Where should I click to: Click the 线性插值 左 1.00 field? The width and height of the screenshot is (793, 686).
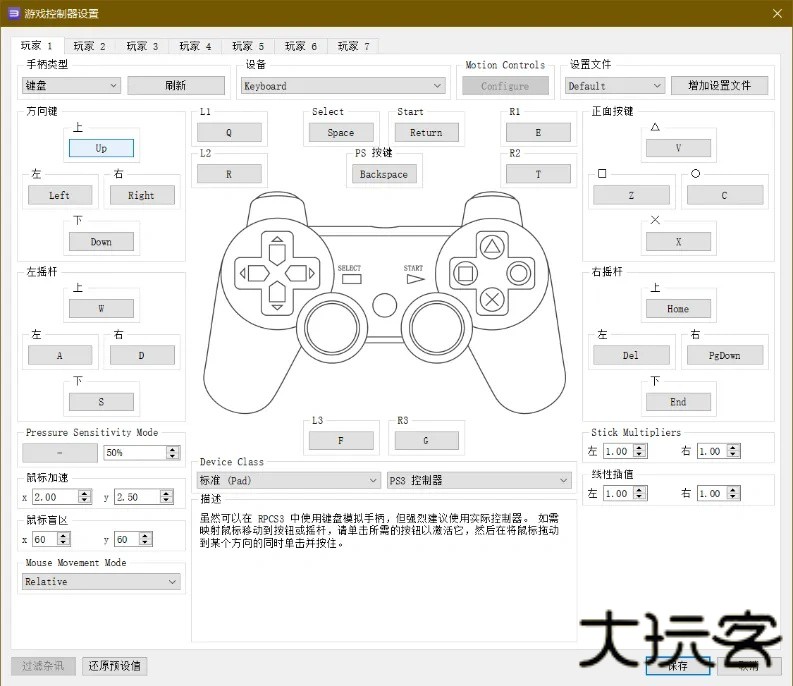point(625,493)
